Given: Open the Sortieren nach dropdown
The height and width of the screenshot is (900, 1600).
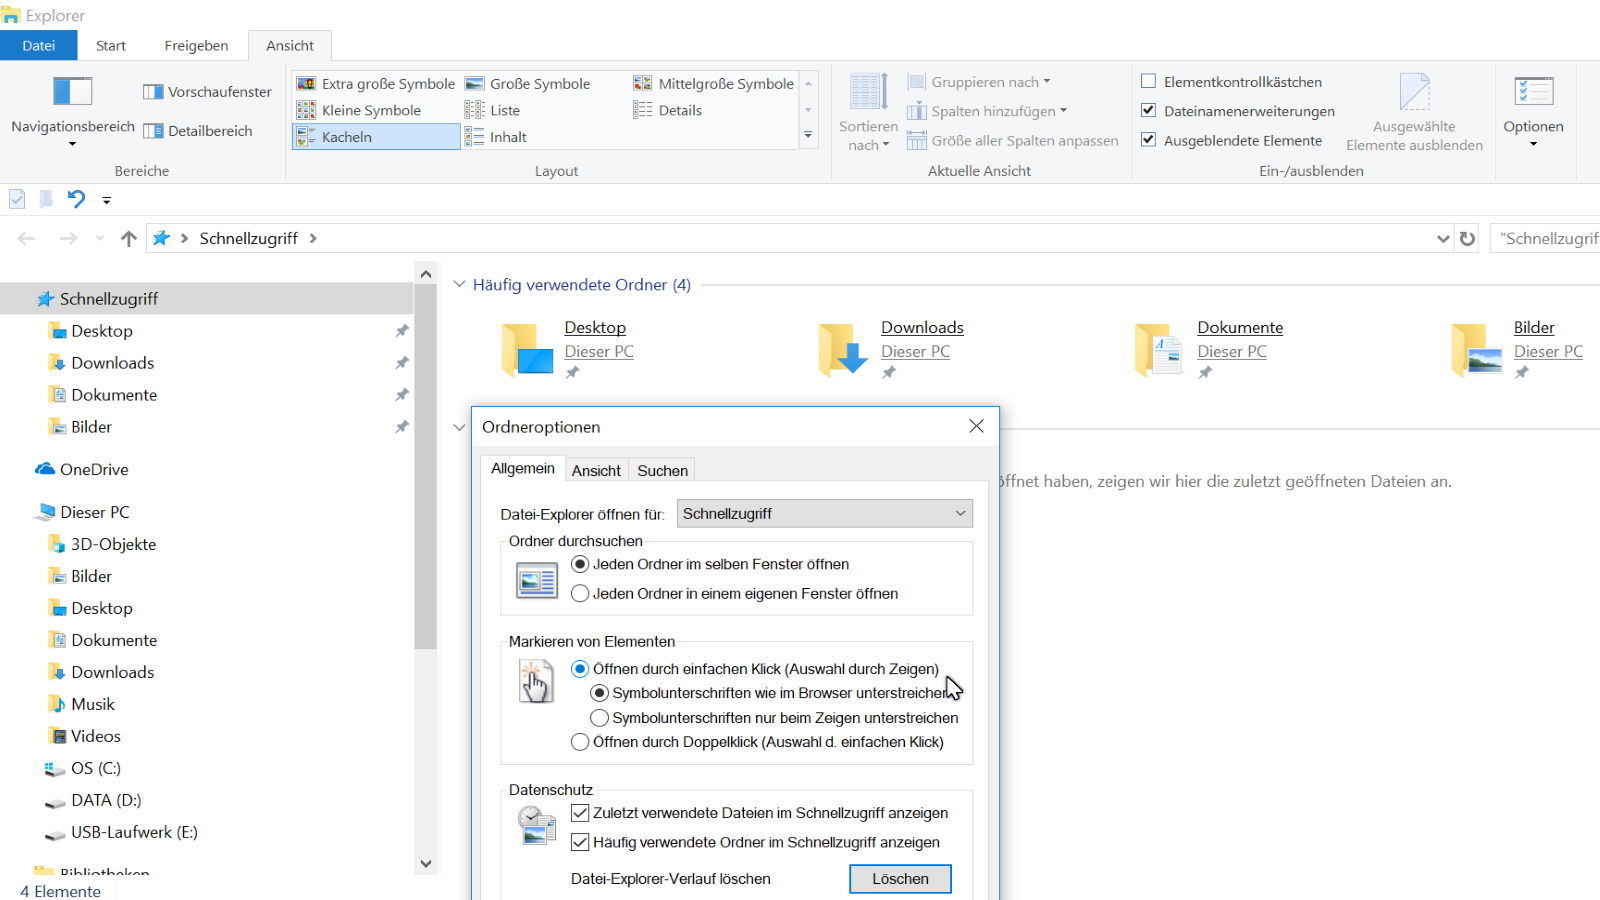Looking at the screenshot, I should click(x=867, y=110).
